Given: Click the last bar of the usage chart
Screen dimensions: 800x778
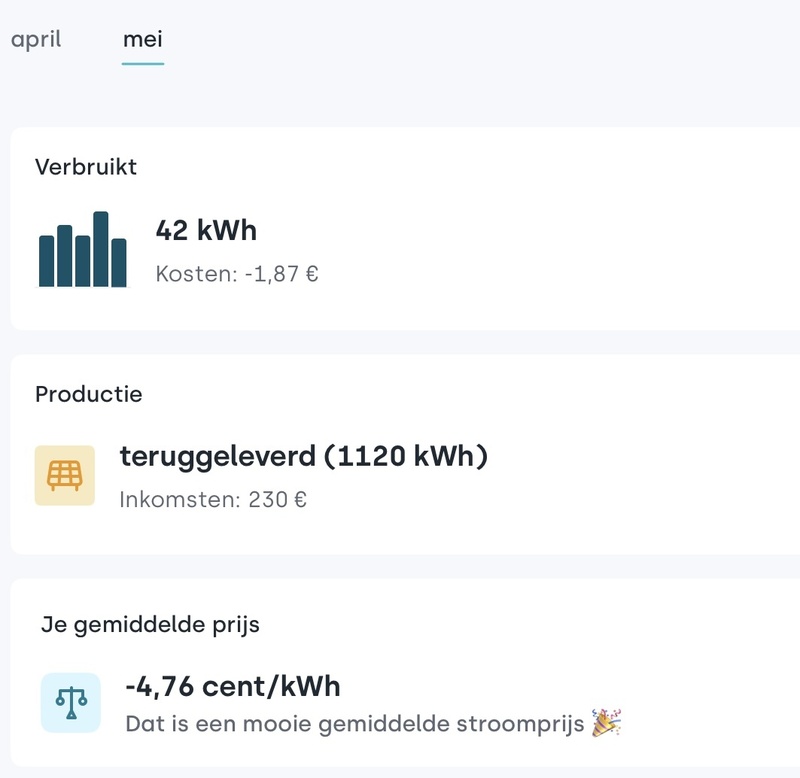Looking at the screenshot, I should point(119,264).
